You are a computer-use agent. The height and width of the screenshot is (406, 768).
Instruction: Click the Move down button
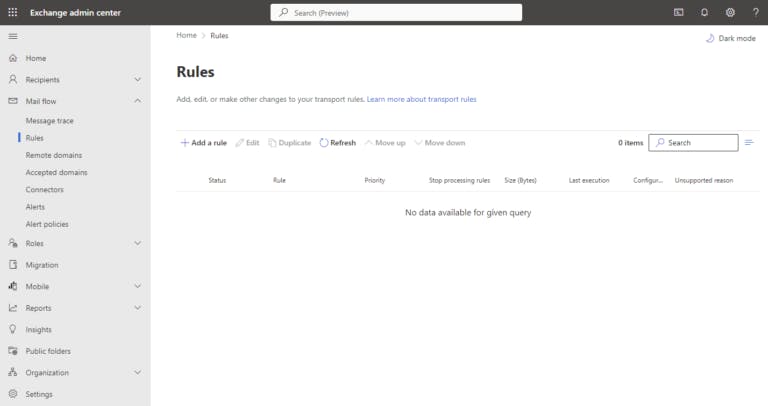[440, 143]
